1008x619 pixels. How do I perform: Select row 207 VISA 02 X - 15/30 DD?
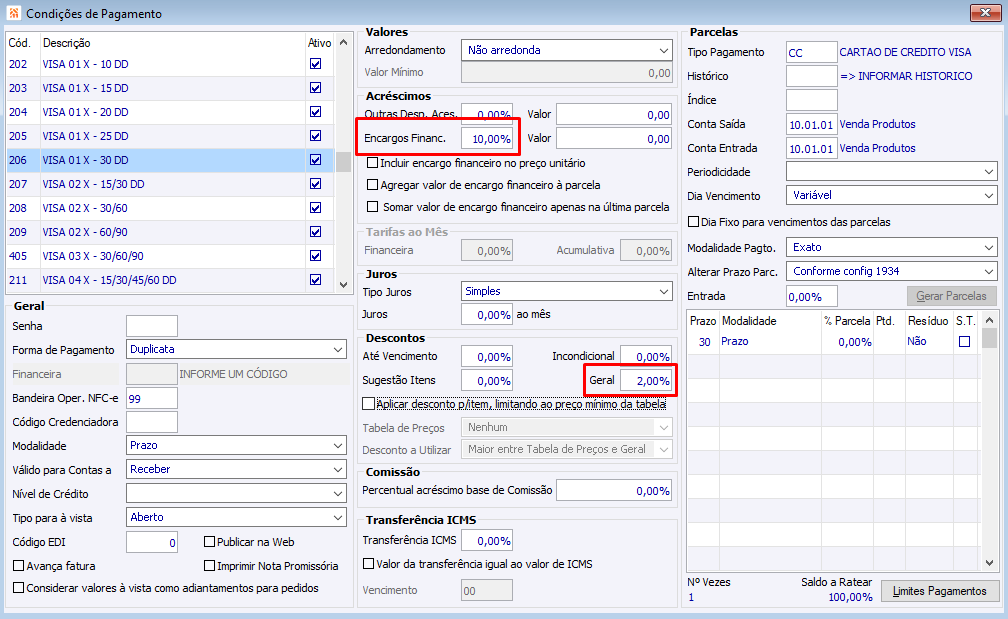point(170,184)
